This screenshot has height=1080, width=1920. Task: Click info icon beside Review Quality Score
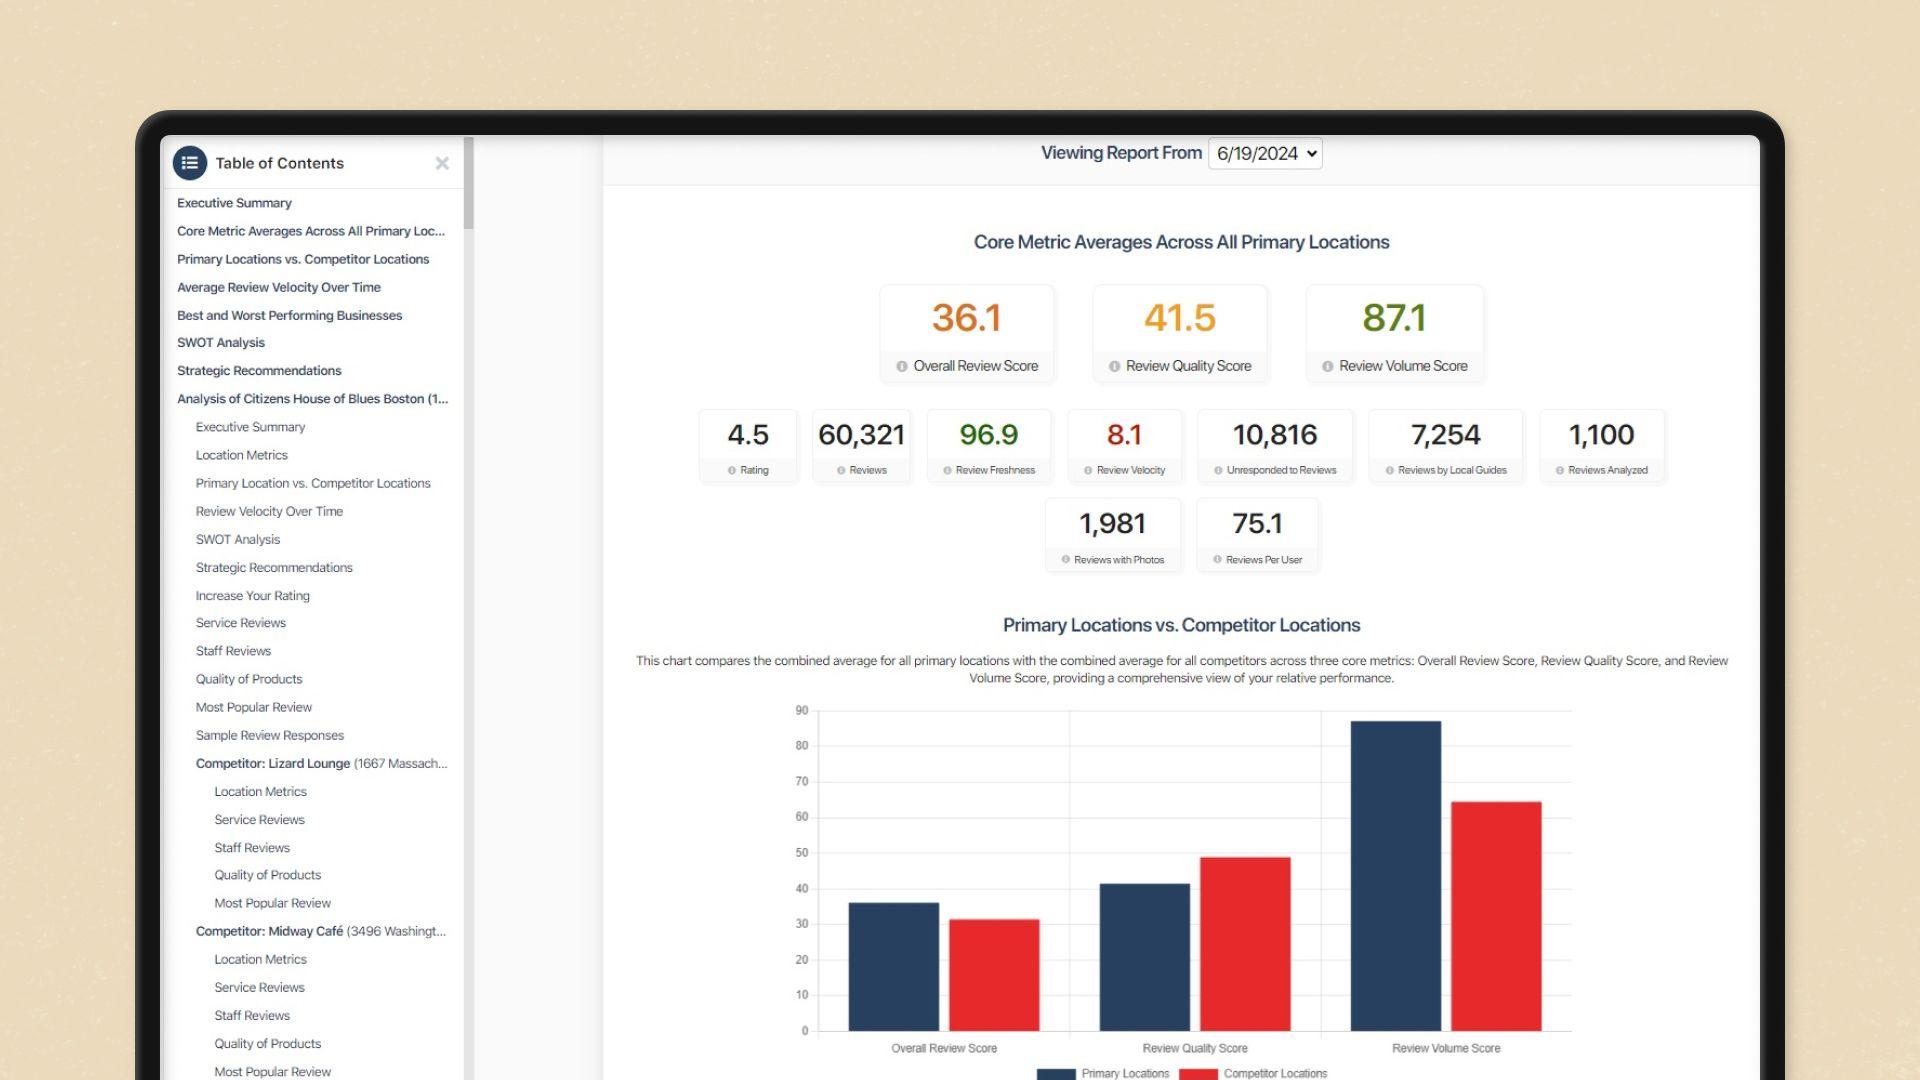tap(1114, 367)
